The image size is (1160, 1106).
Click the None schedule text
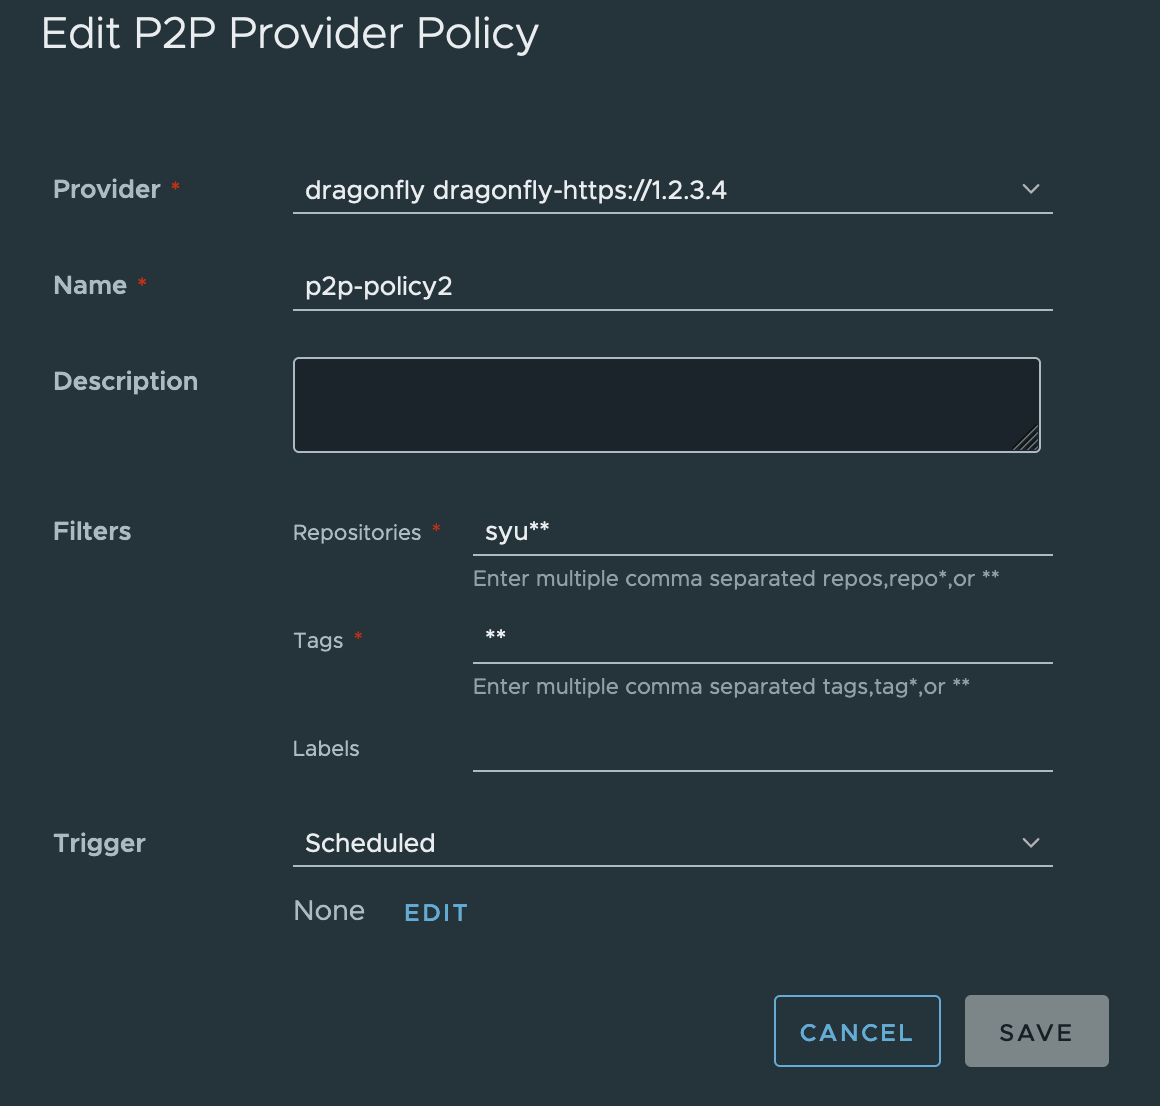coord(329,910)
